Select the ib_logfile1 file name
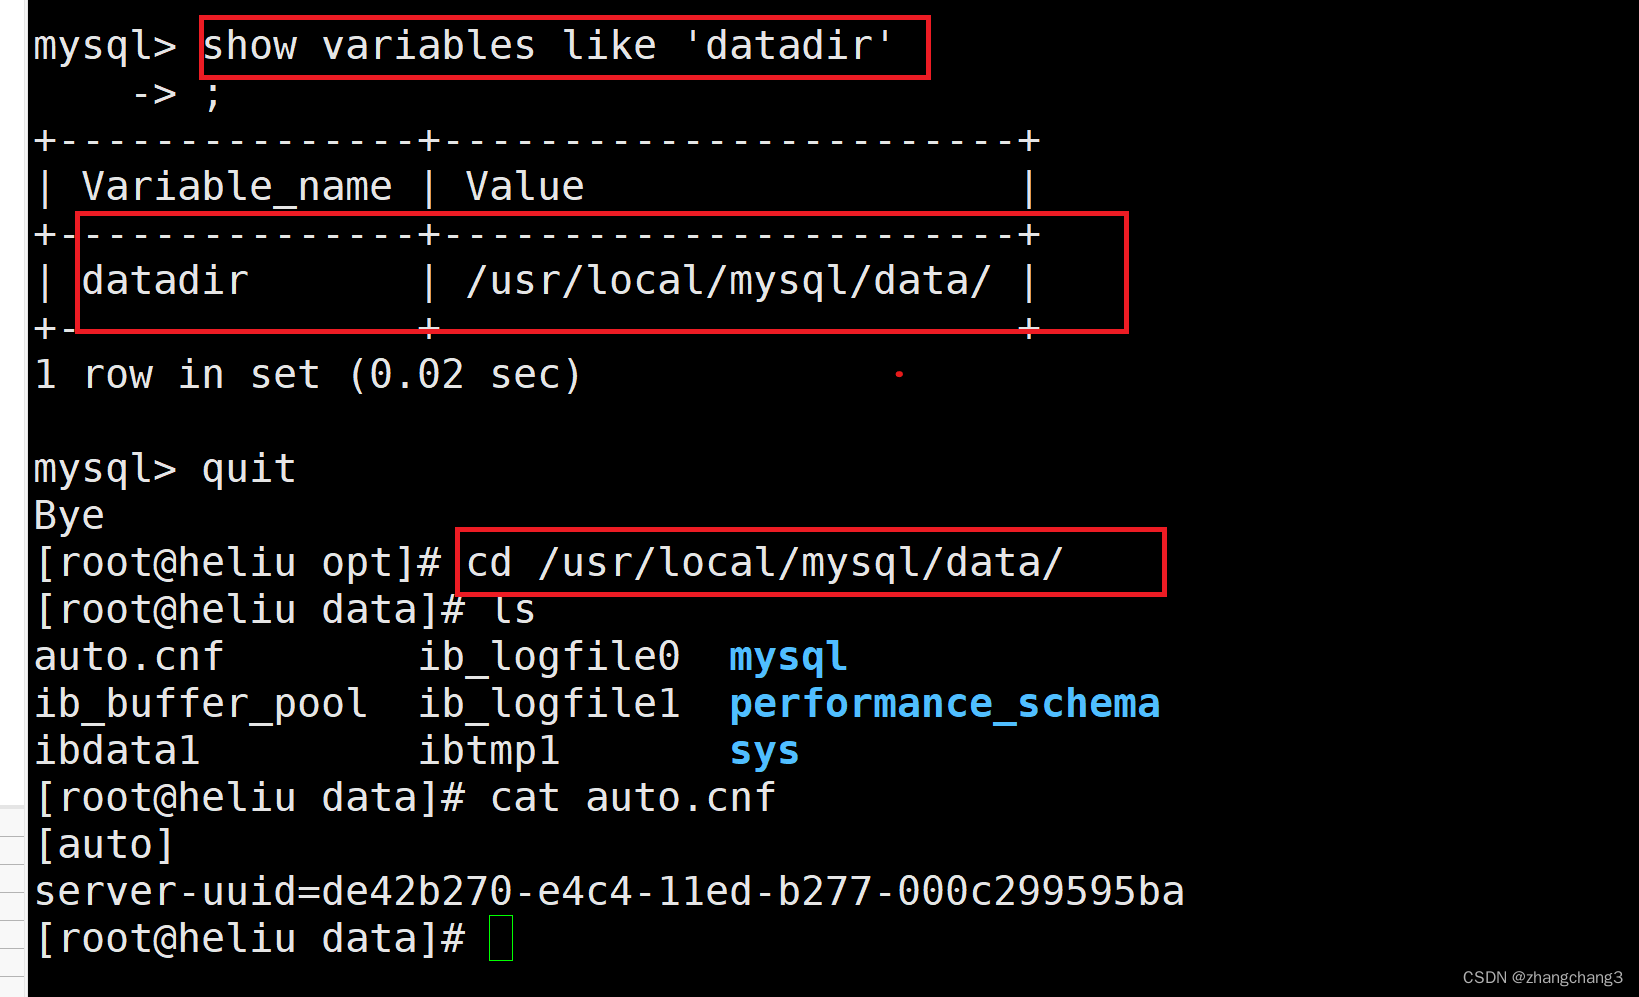 (549, 704)
